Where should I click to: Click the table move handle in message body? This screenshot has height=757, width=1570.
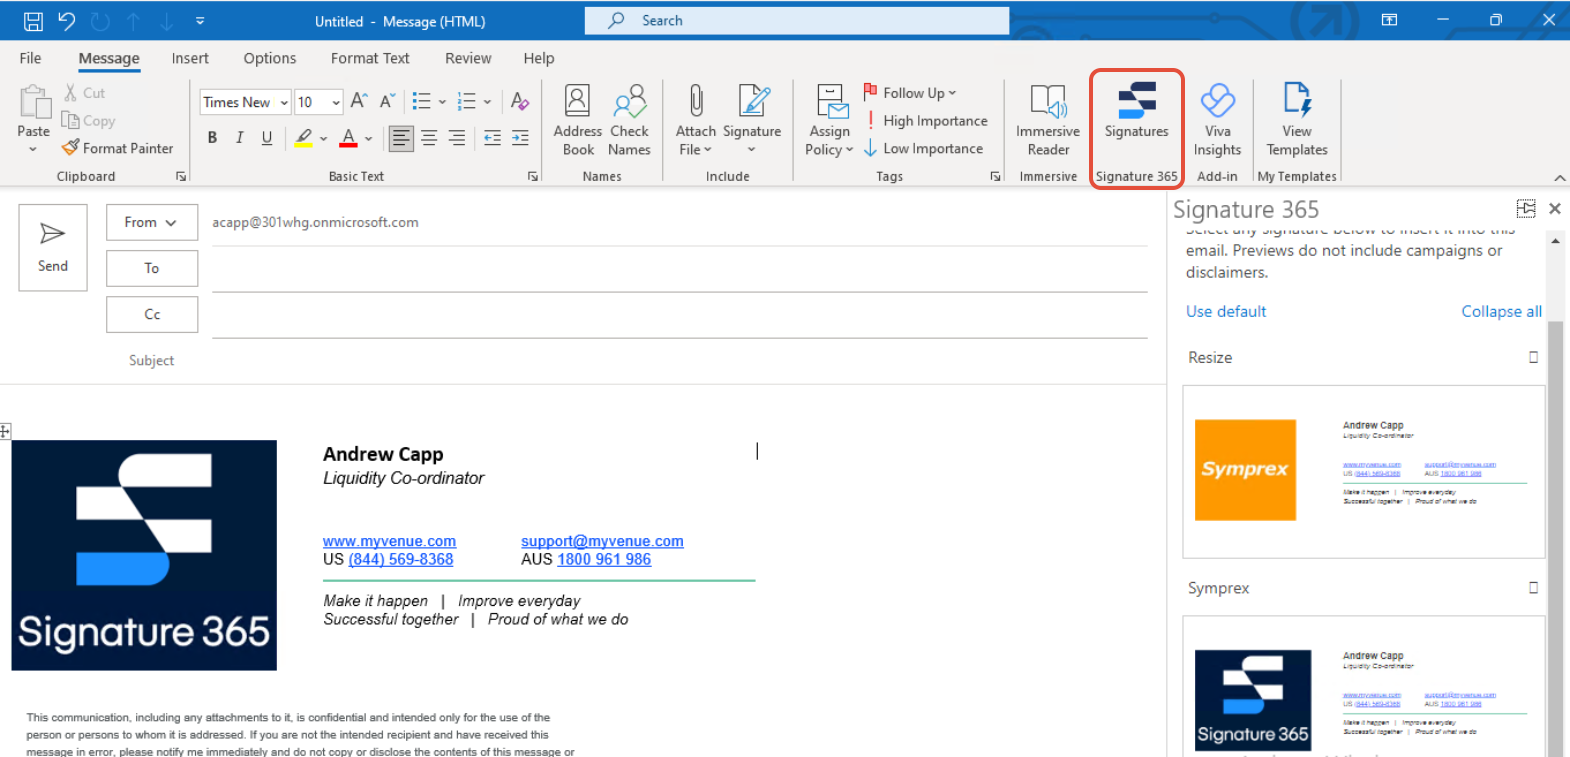point(5,431)
